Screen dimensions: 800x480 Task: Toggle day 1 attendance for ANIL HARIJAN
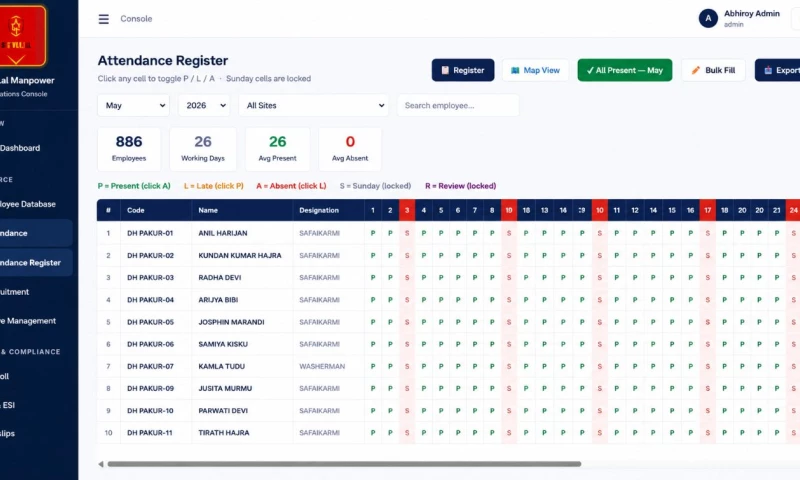373,233
